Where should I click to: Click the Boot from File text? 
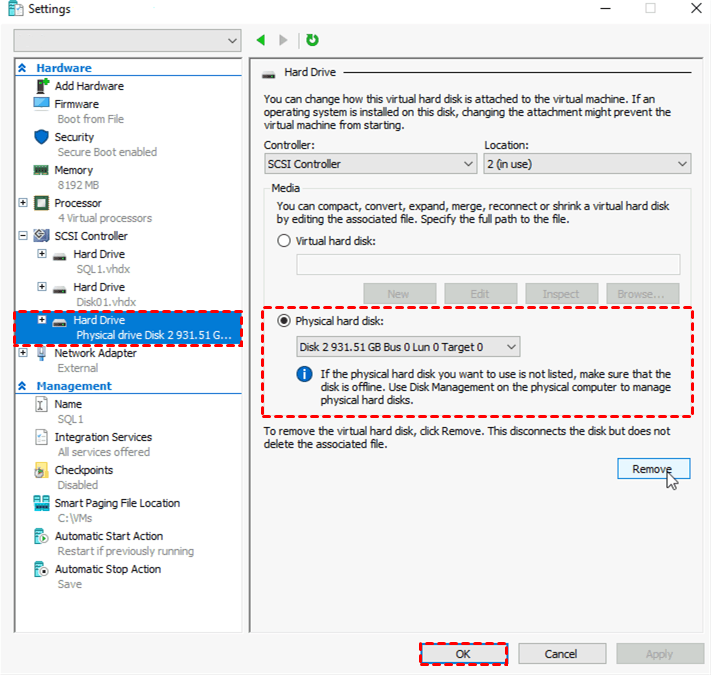pyautogui.click(x=91, y=119)
